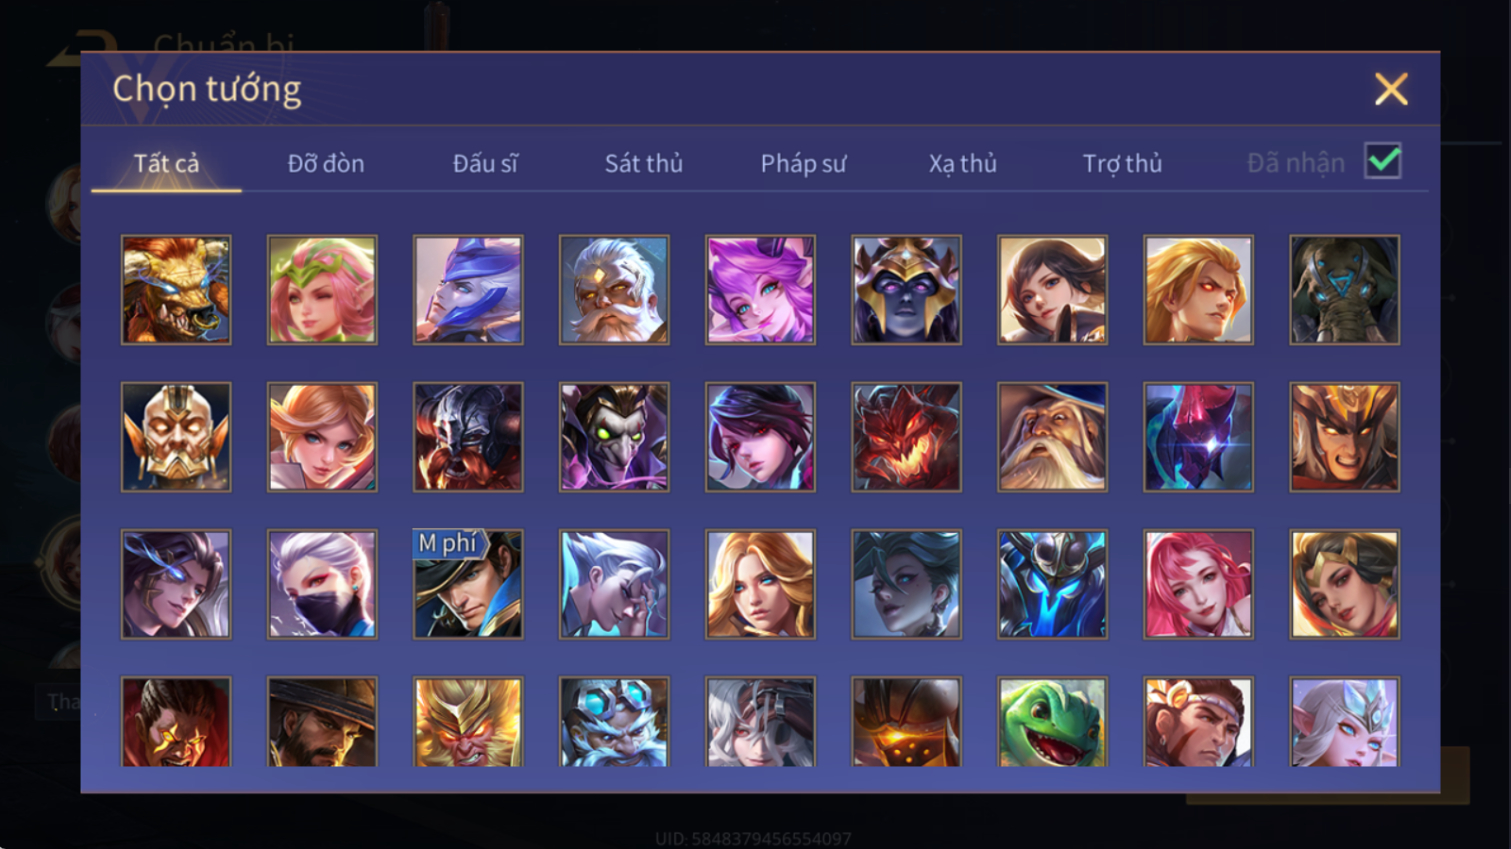The height and width of the screenshot is (849, 1511).
Task: Pick the hero tagged M phí
Action: [x=468, y=584]
